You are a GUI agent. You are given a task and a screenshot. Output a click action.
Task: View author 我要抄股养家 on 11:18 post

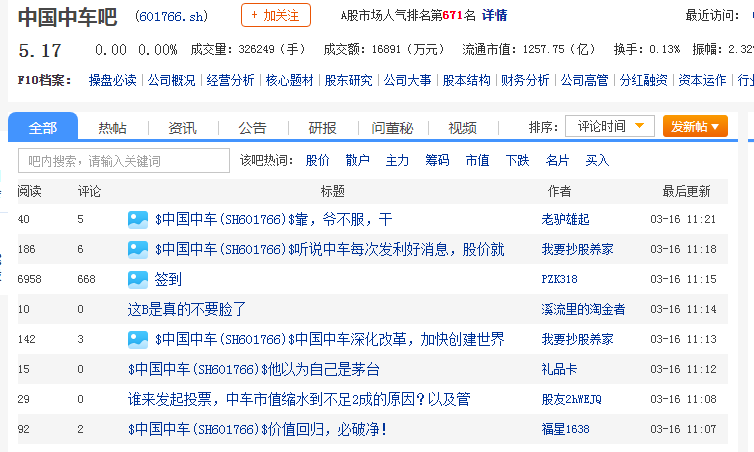(x=578, y=250)
